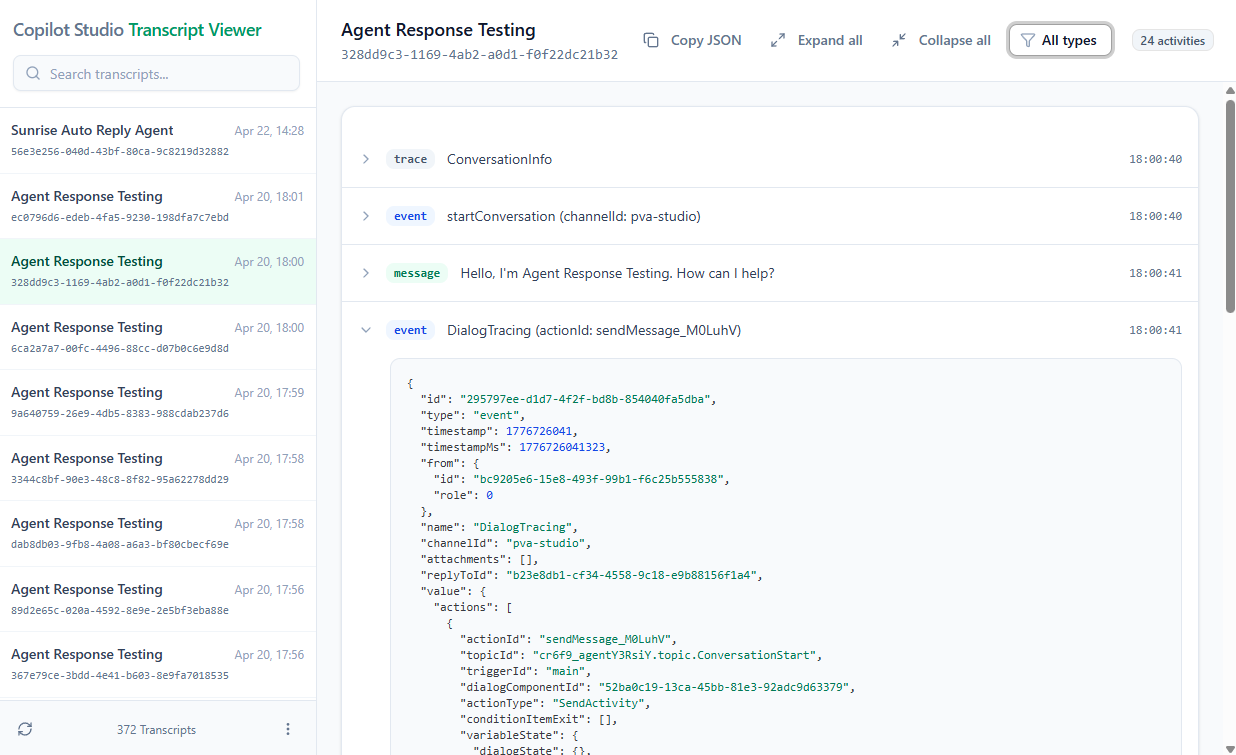Click Expand all button text
The width and height of the screenshot is (1236, 755).
point(830,40)
